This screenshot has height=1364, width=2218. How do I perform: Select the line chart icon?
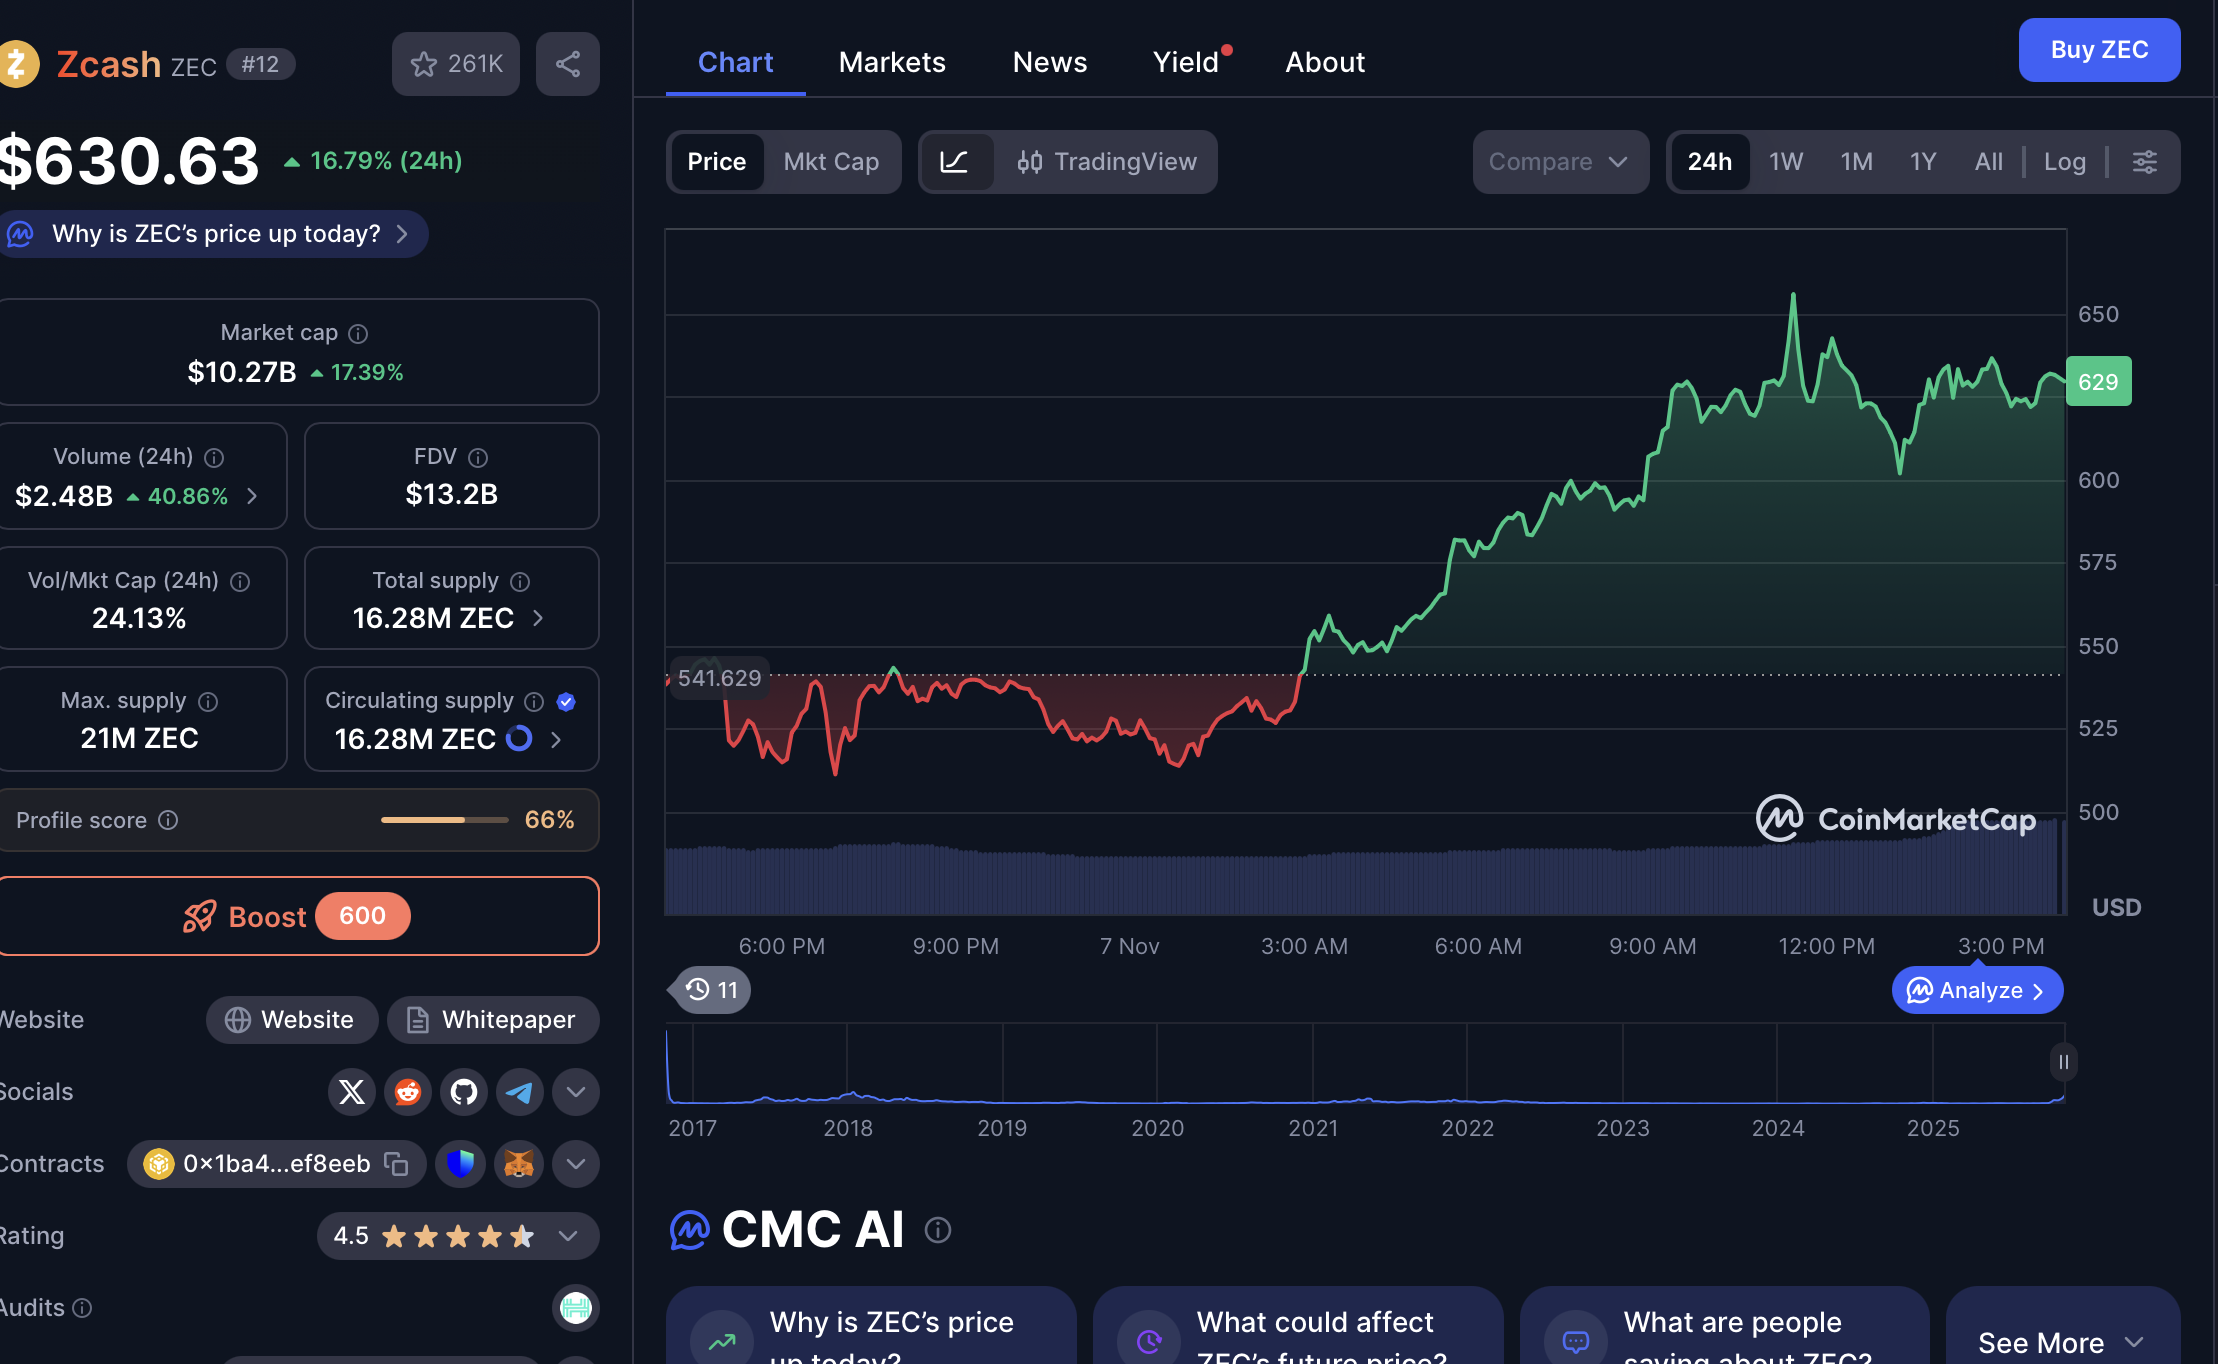click(957, 161)
